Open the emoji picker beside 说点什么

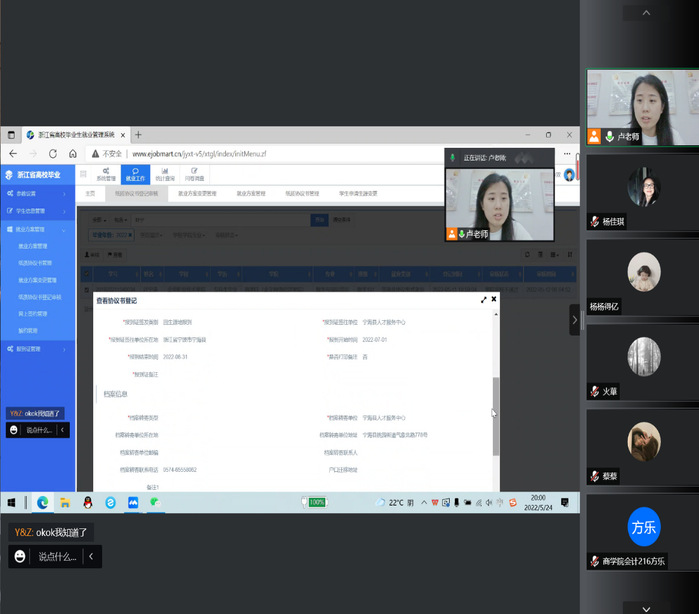click(x=20, y=556)
